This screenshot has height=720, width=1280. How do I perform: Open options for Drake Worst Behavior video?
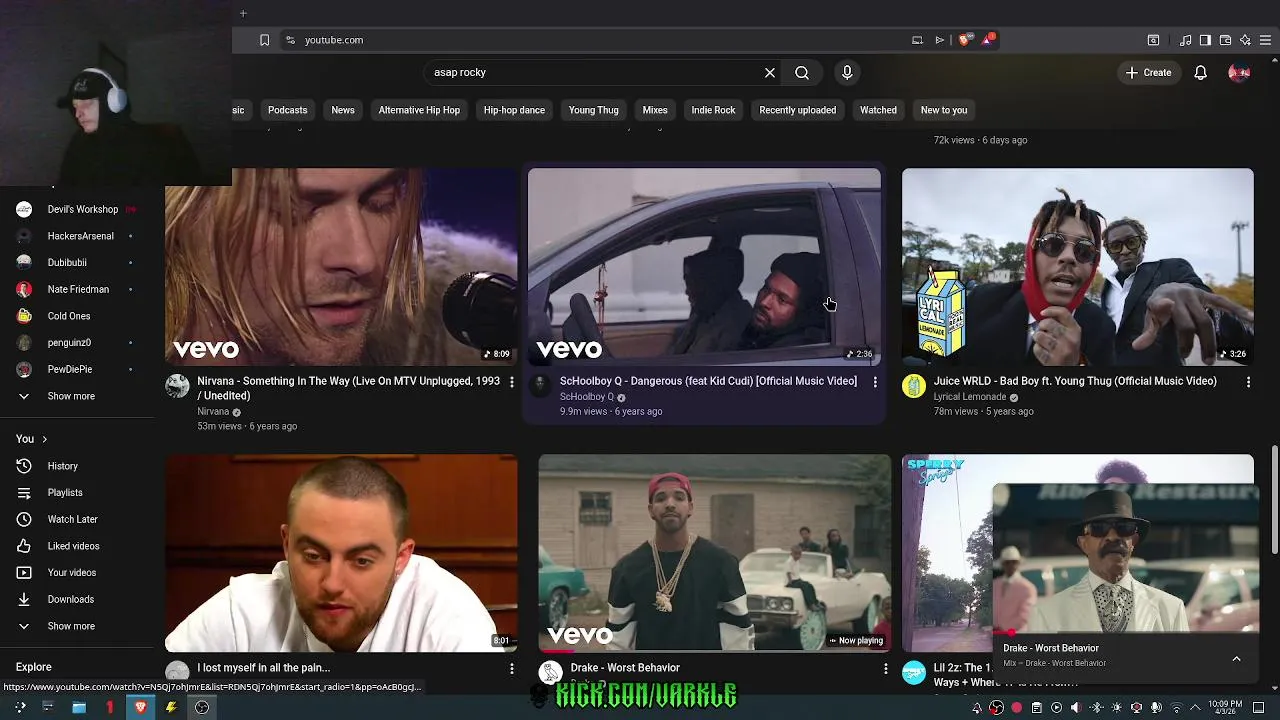pyautogui.click(x=885, y=668)
